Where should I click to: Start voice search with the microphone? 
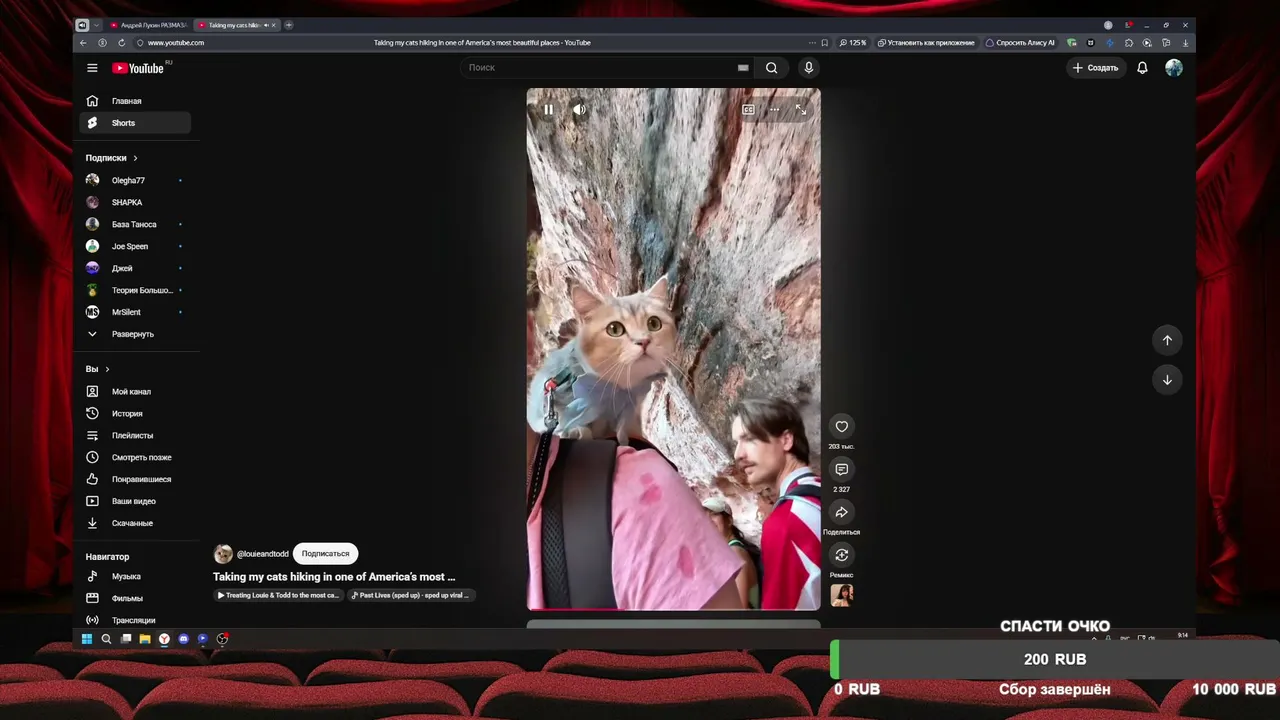[x=809, y=68]
